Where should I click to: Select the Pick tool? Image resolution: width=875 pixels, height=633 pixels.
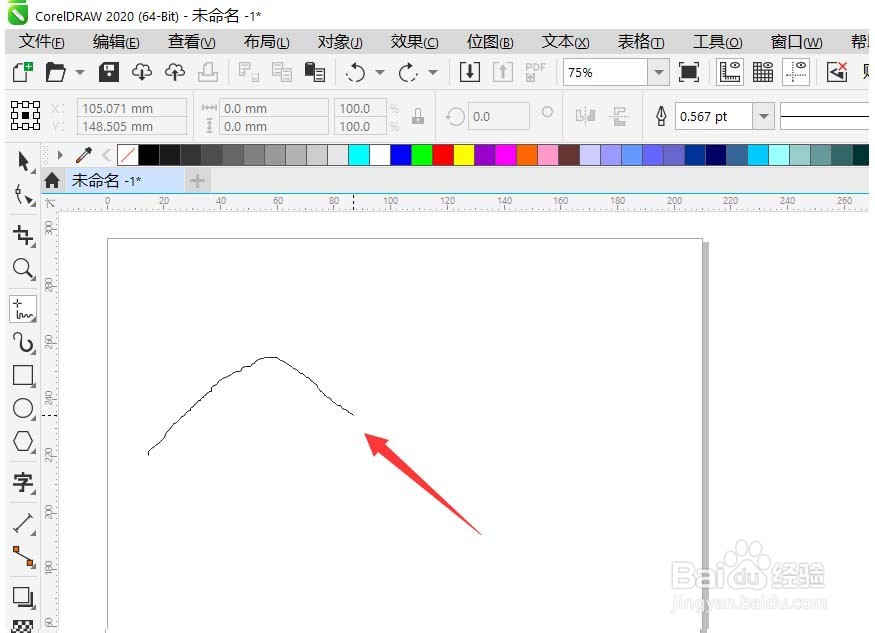[x=24, y=161]
